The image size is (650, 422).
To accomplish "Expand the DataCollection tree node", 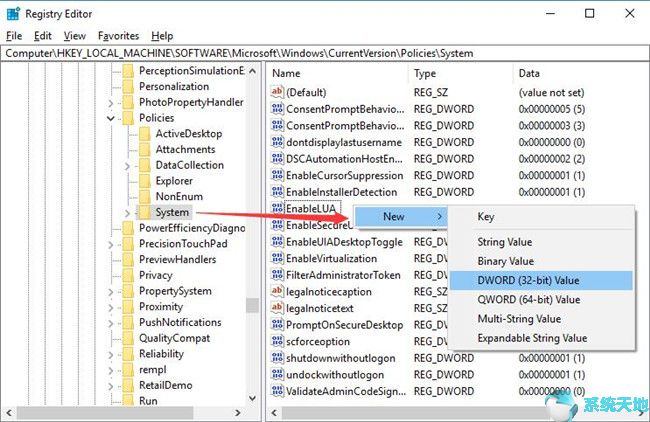I will click(x=127, y=165).
